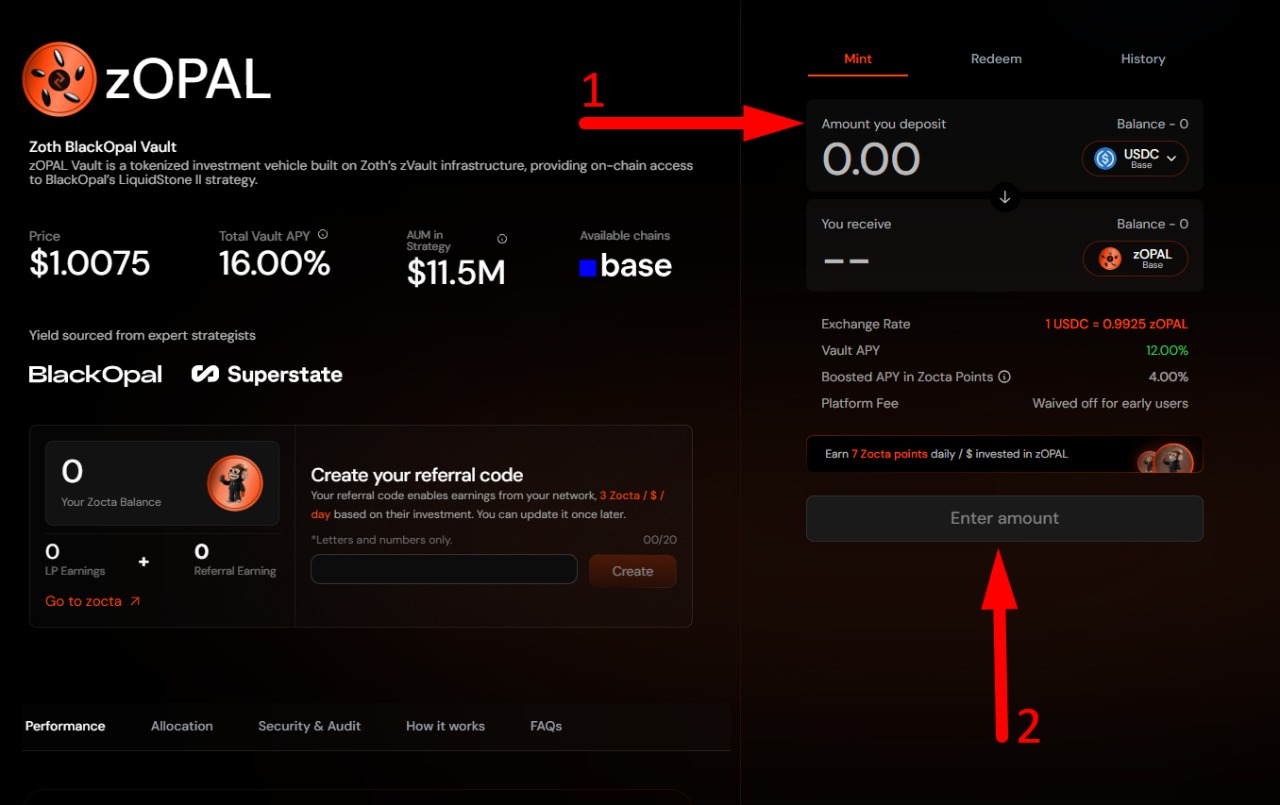Click the 16.00% Total Vault APY value
The height and width of the screenshot is (805, 1280).
click(x=275, y=264)
